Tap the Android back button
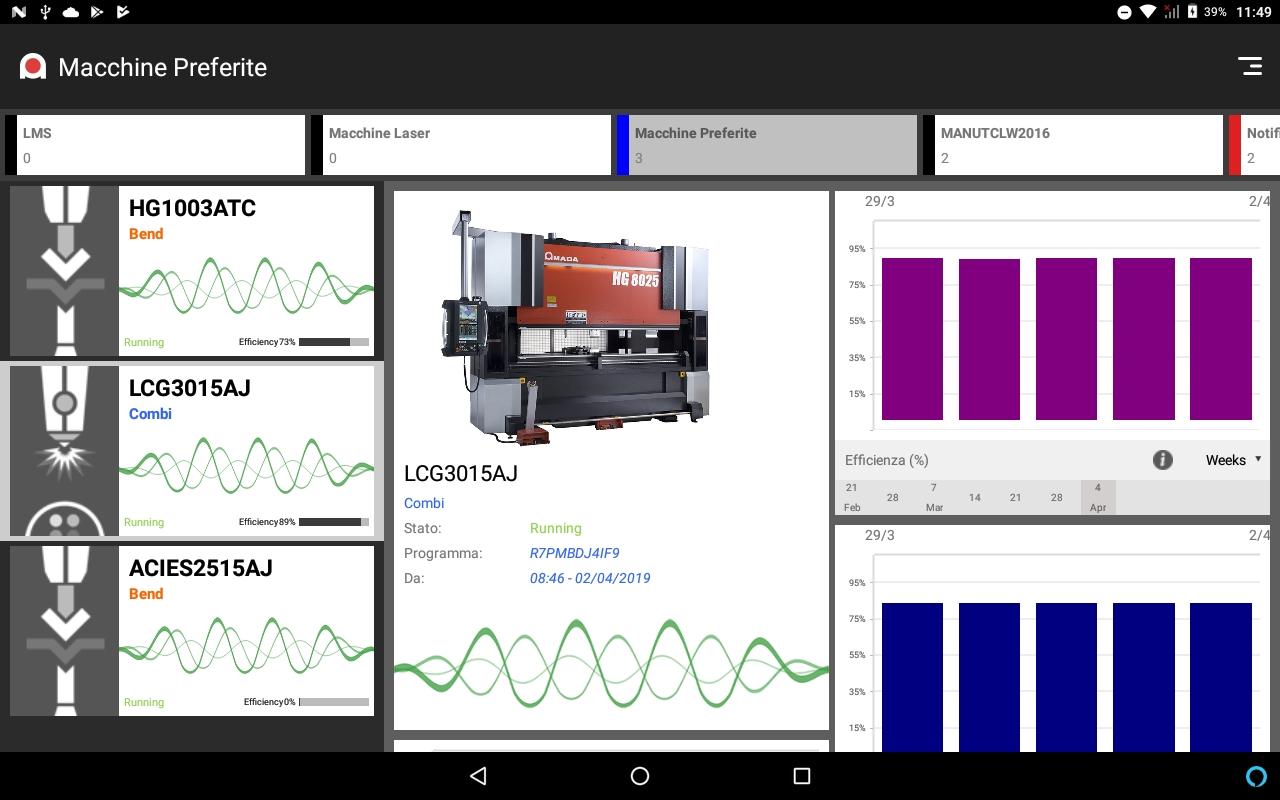 (478, 776)
